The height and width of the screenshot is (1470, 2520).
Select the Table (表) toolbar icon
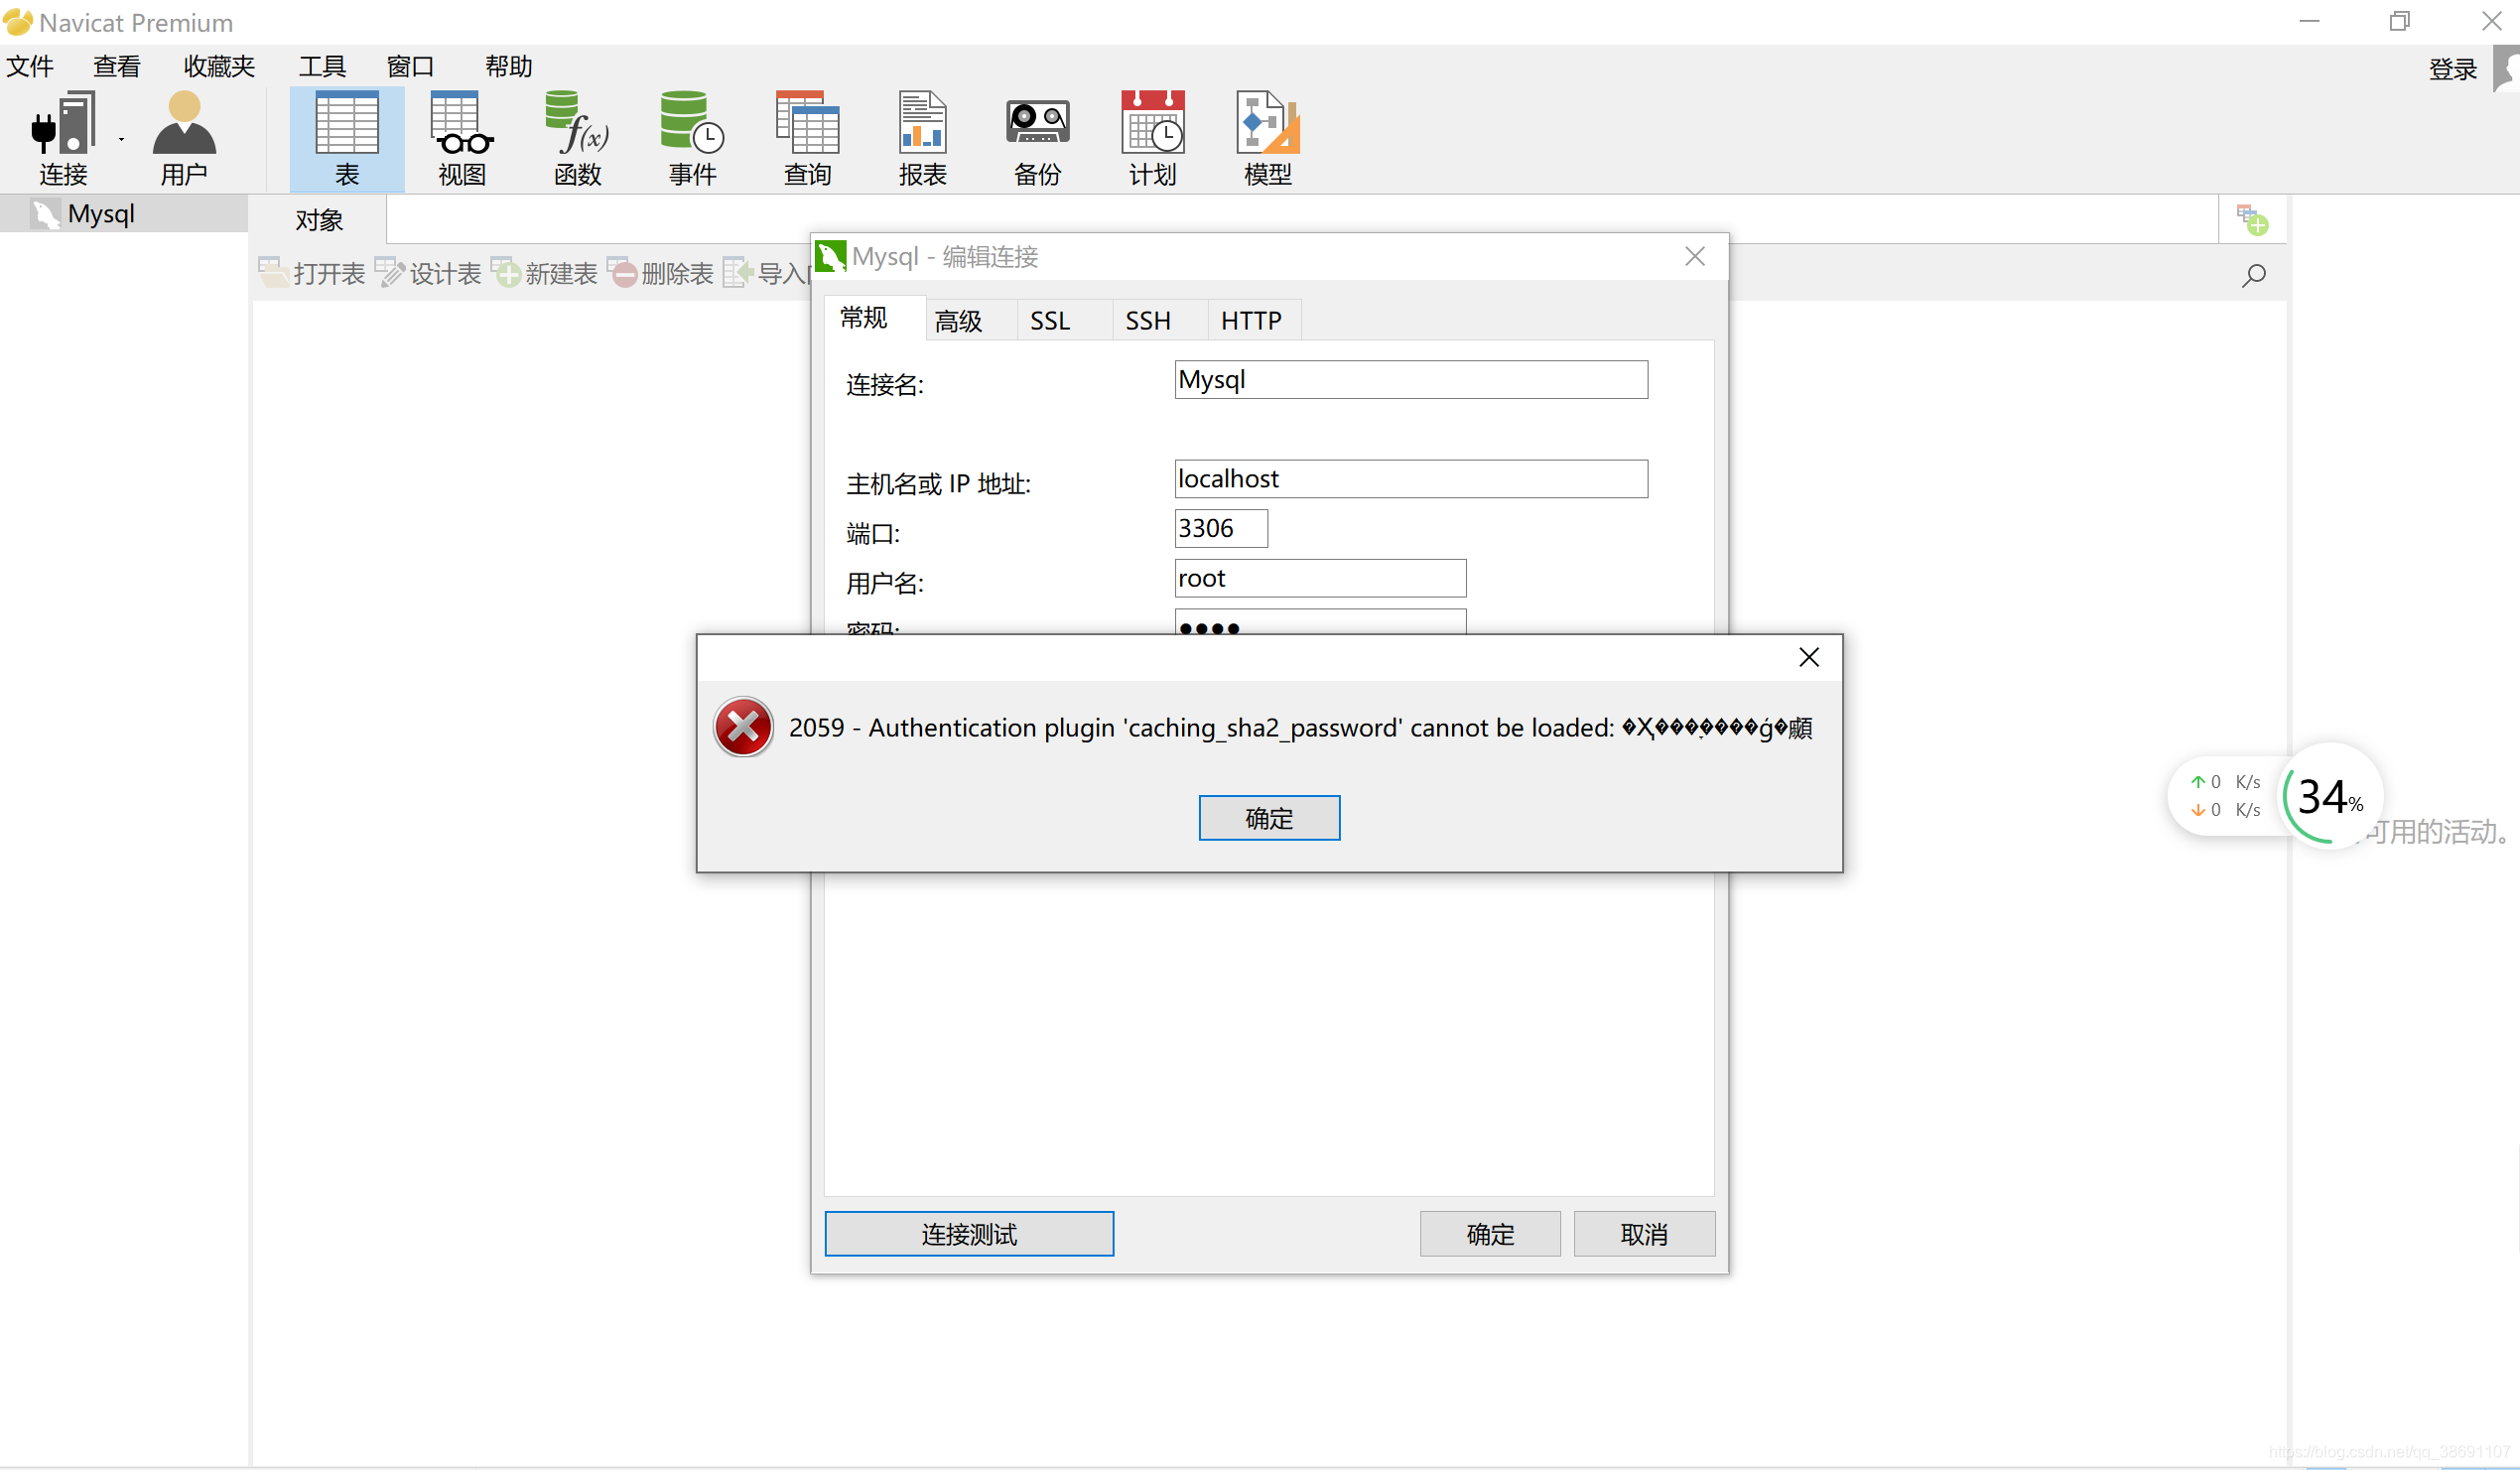347,138
